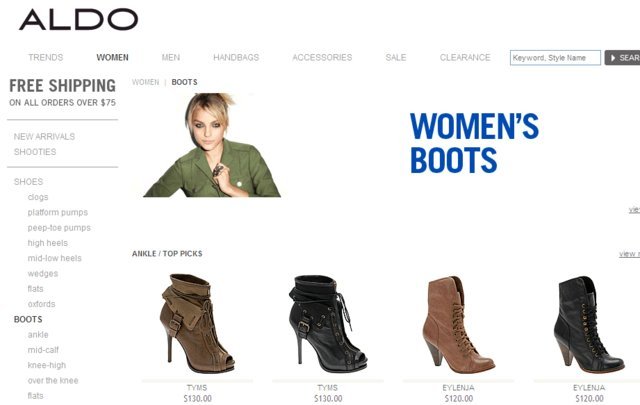Focus the Keyword, Style Name search field
Viewport: 640px width, 405px height.
pos(555,58)
